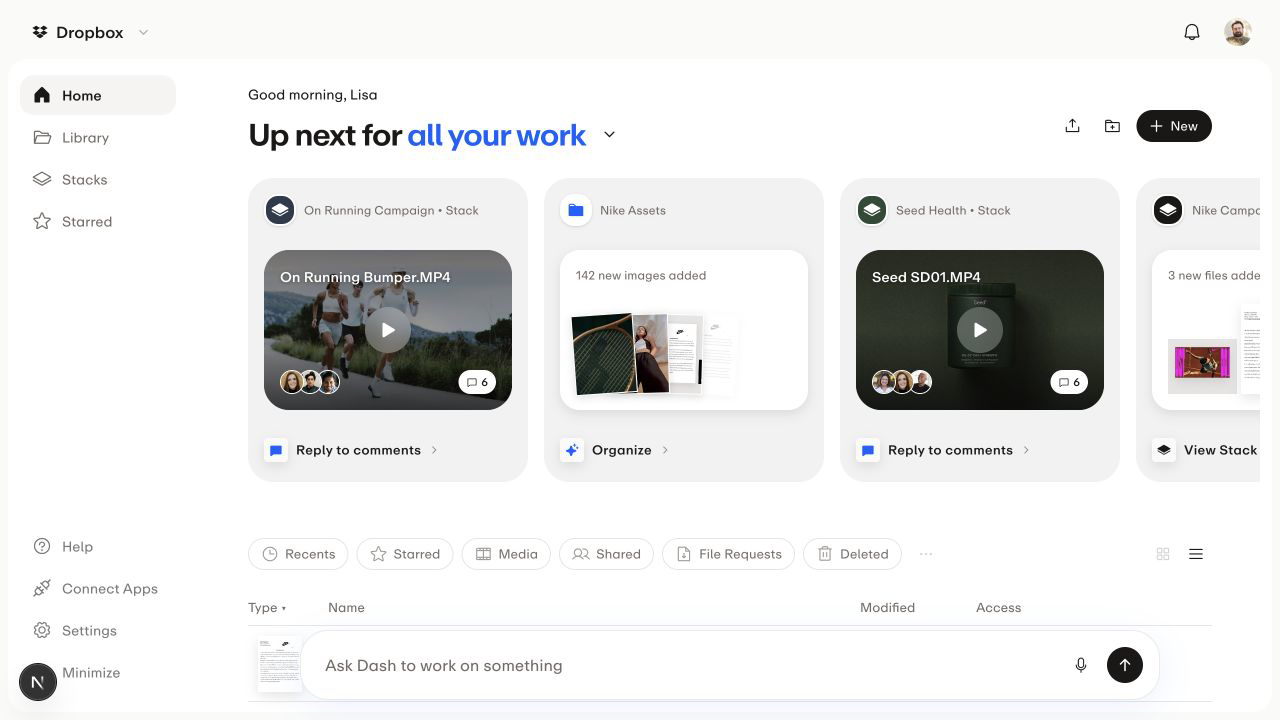Image resolution: width=1280 pixels, height=720 pixels.
Task: Click collaborator avatars on Seed SD01 video
Action: coord(902,381)
